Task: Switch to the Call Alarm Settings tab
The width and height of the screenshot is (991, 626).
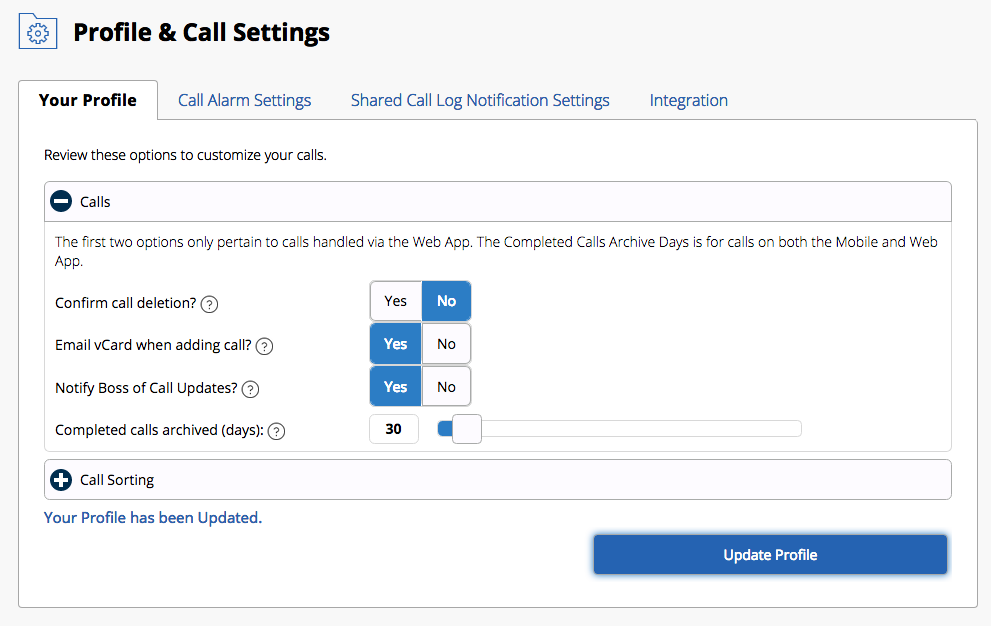Action: coord(244,100)
